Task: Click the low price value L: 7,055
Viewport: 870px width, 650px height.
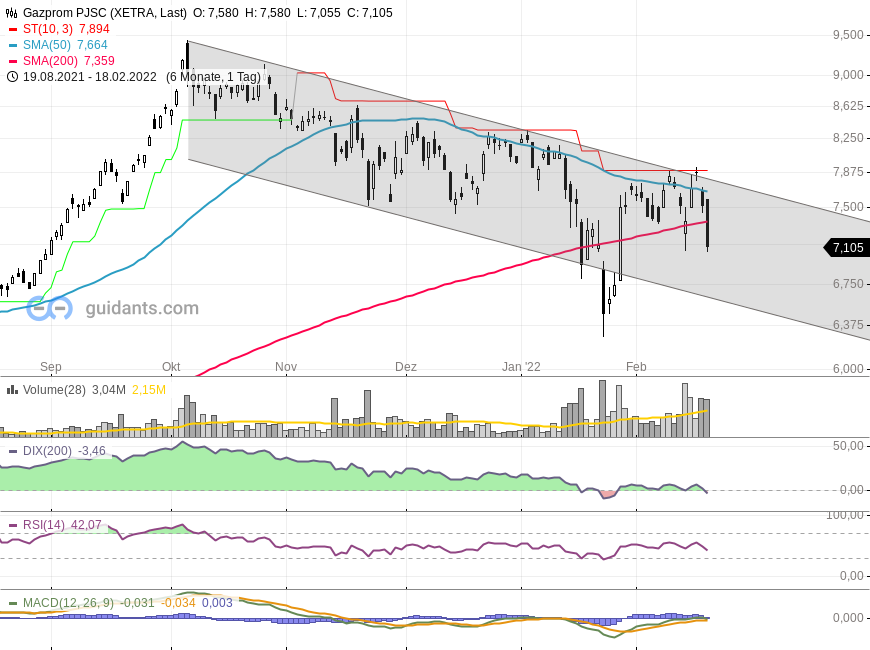Action: pyautogui.click(x=318, y=13)
